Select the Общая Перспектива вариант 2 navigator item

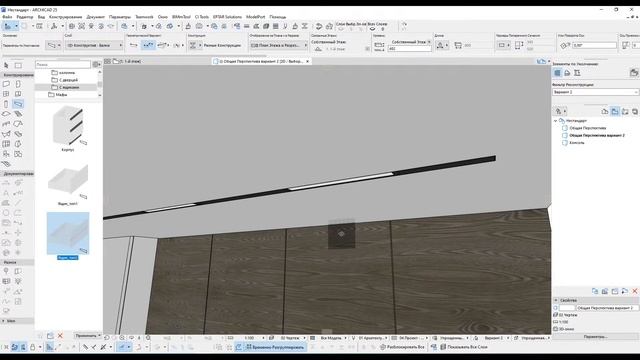click(x=597, y=136)
